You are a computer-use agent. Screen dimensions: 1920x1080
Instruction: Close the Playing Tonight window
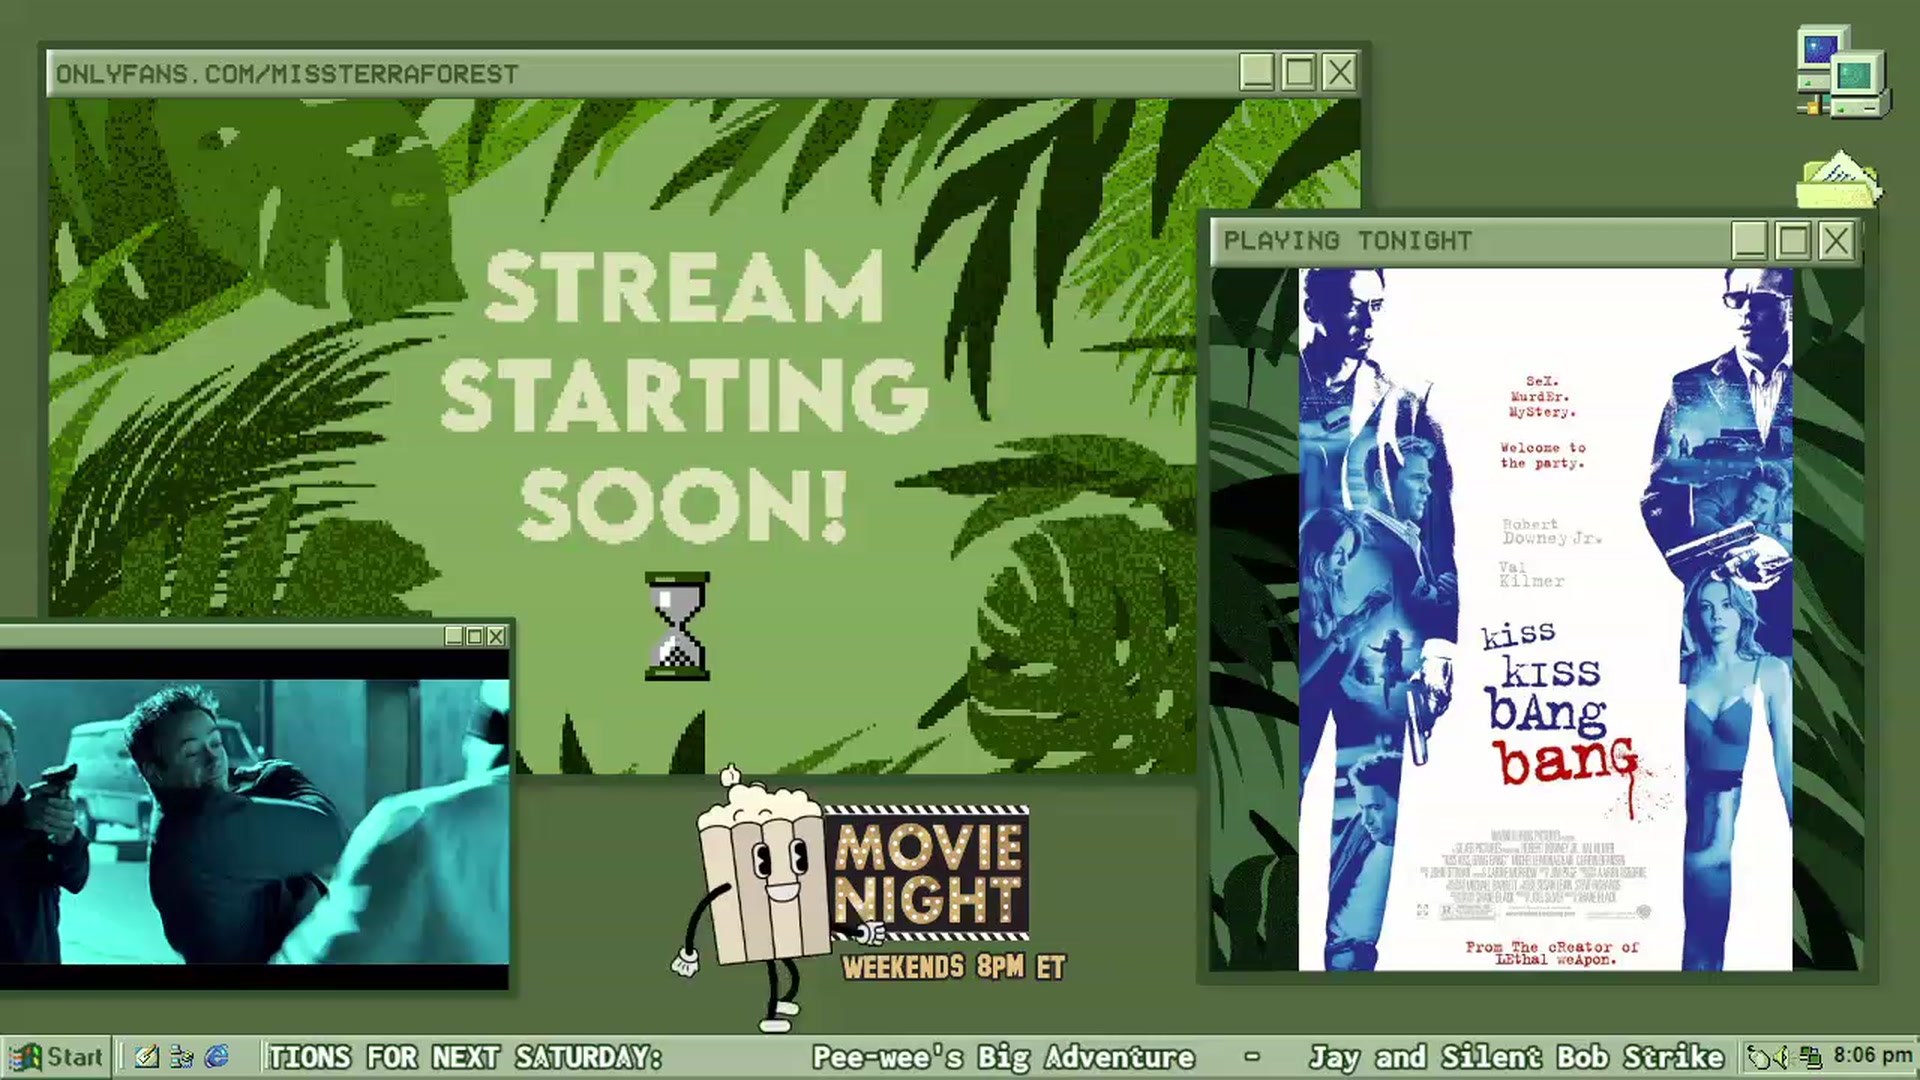tap(1837, 241)
